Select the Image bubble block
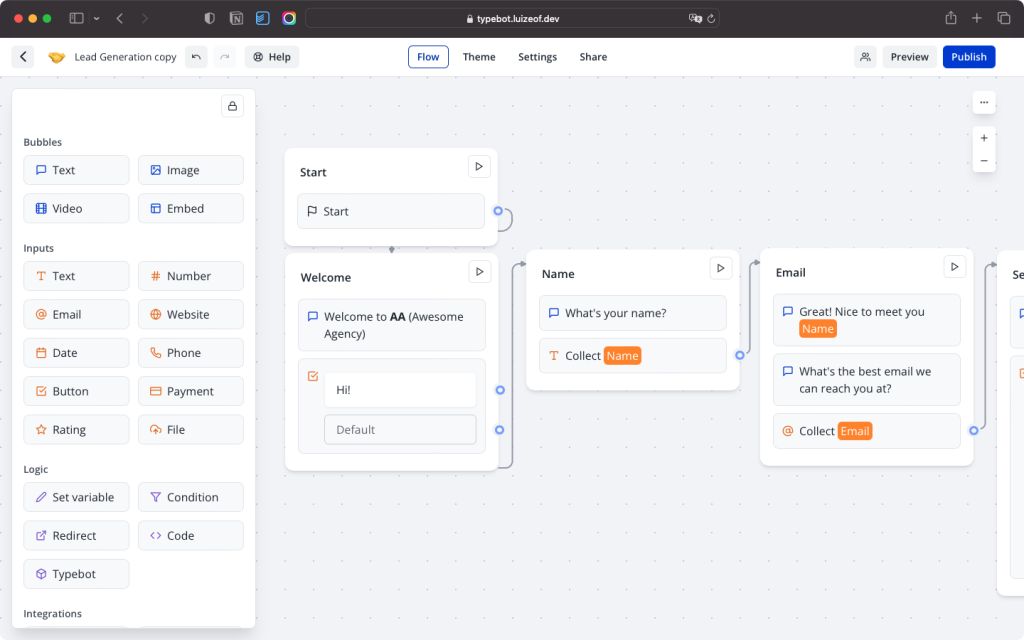 pos(191,170)
